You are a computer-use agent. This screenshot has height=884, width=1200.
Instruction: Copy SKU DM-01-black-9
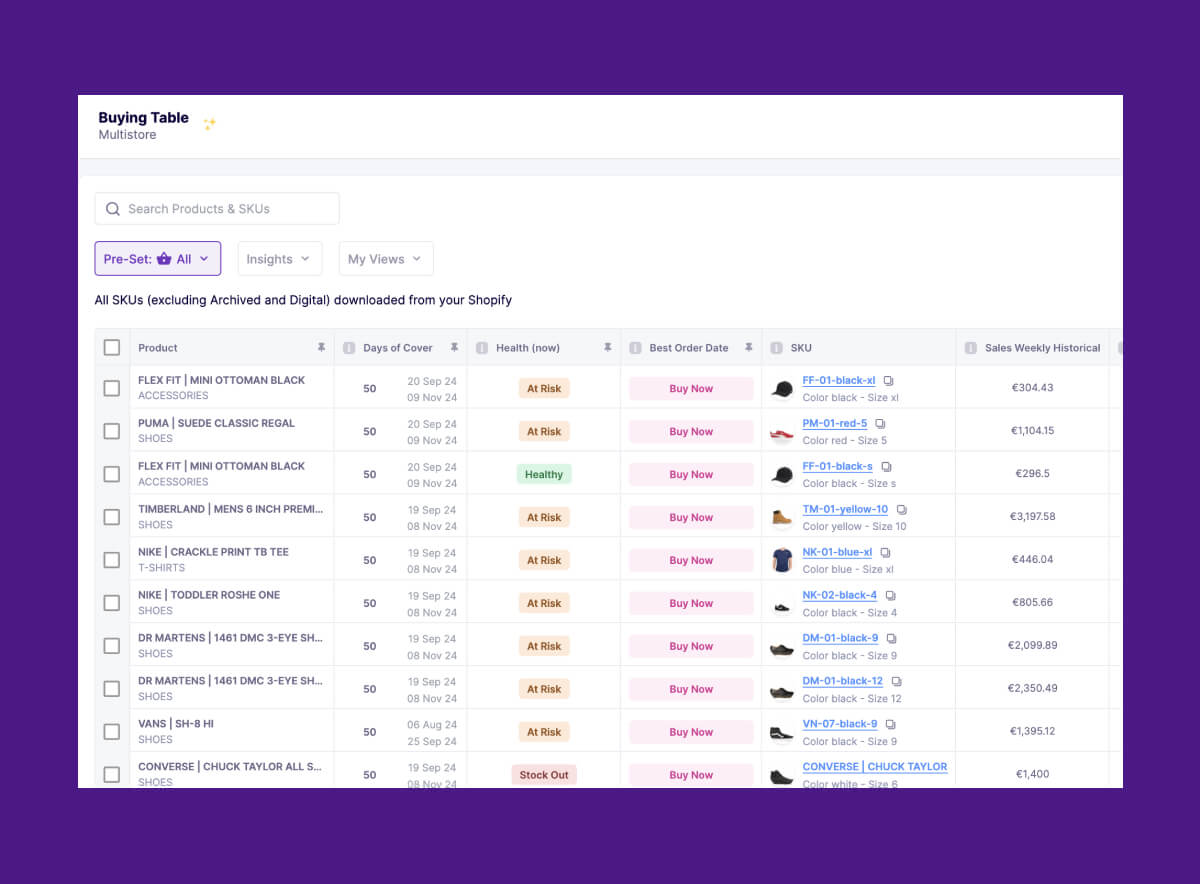click(x=891, y=639)
